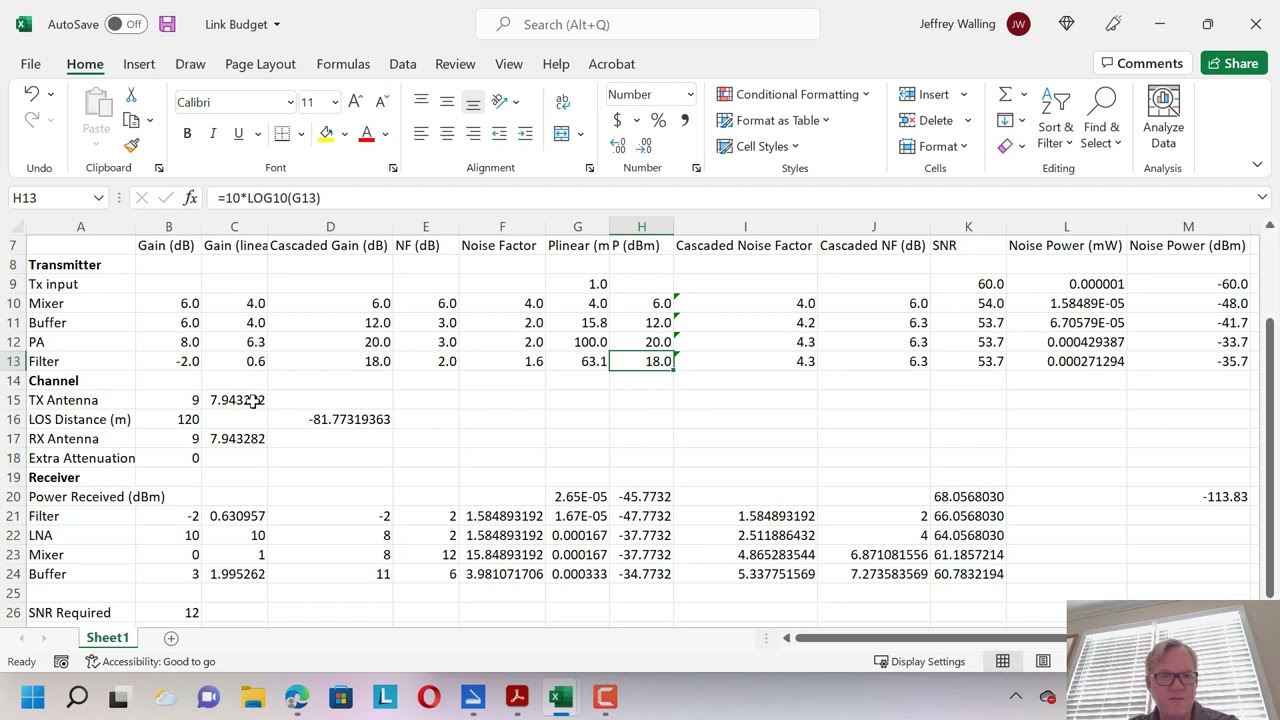The height and width of the screenshot is (720, 1280).
Task: Toggle Bold formatting
Action: tap(187, 133)
